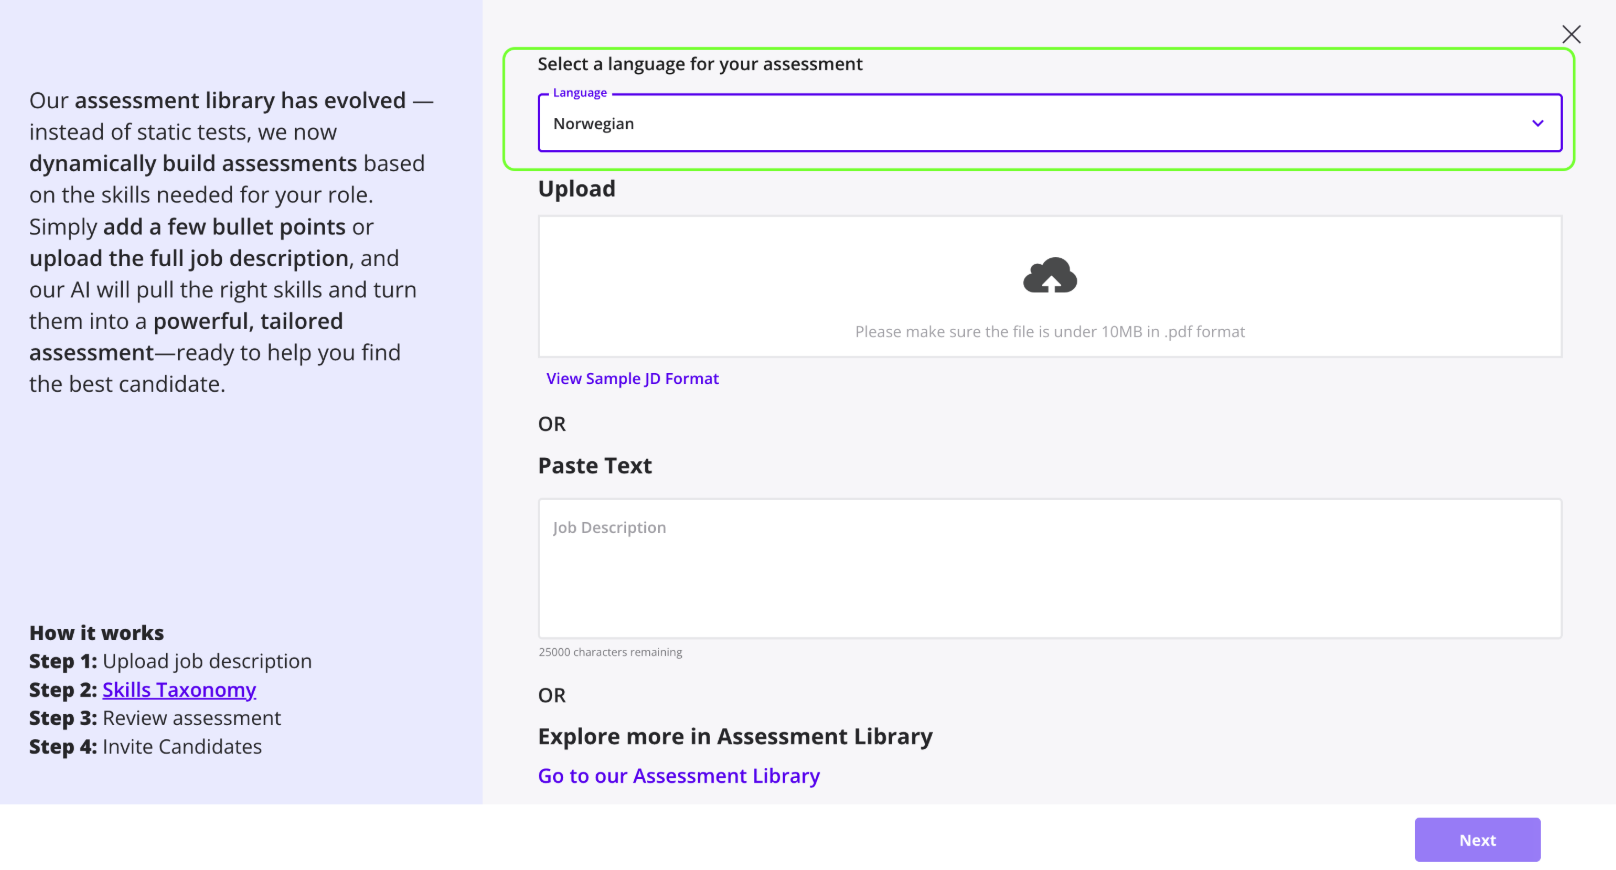This screenshot has width=1616, height=870.
Task: Go to our Assessment Library link
Action: click(x=678, y=776)
